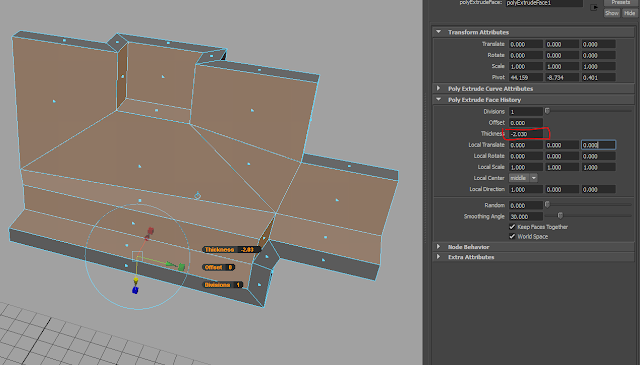Click the Local Translate Y field
Screen dimensions: 640x365
click(x=562, y=145)
